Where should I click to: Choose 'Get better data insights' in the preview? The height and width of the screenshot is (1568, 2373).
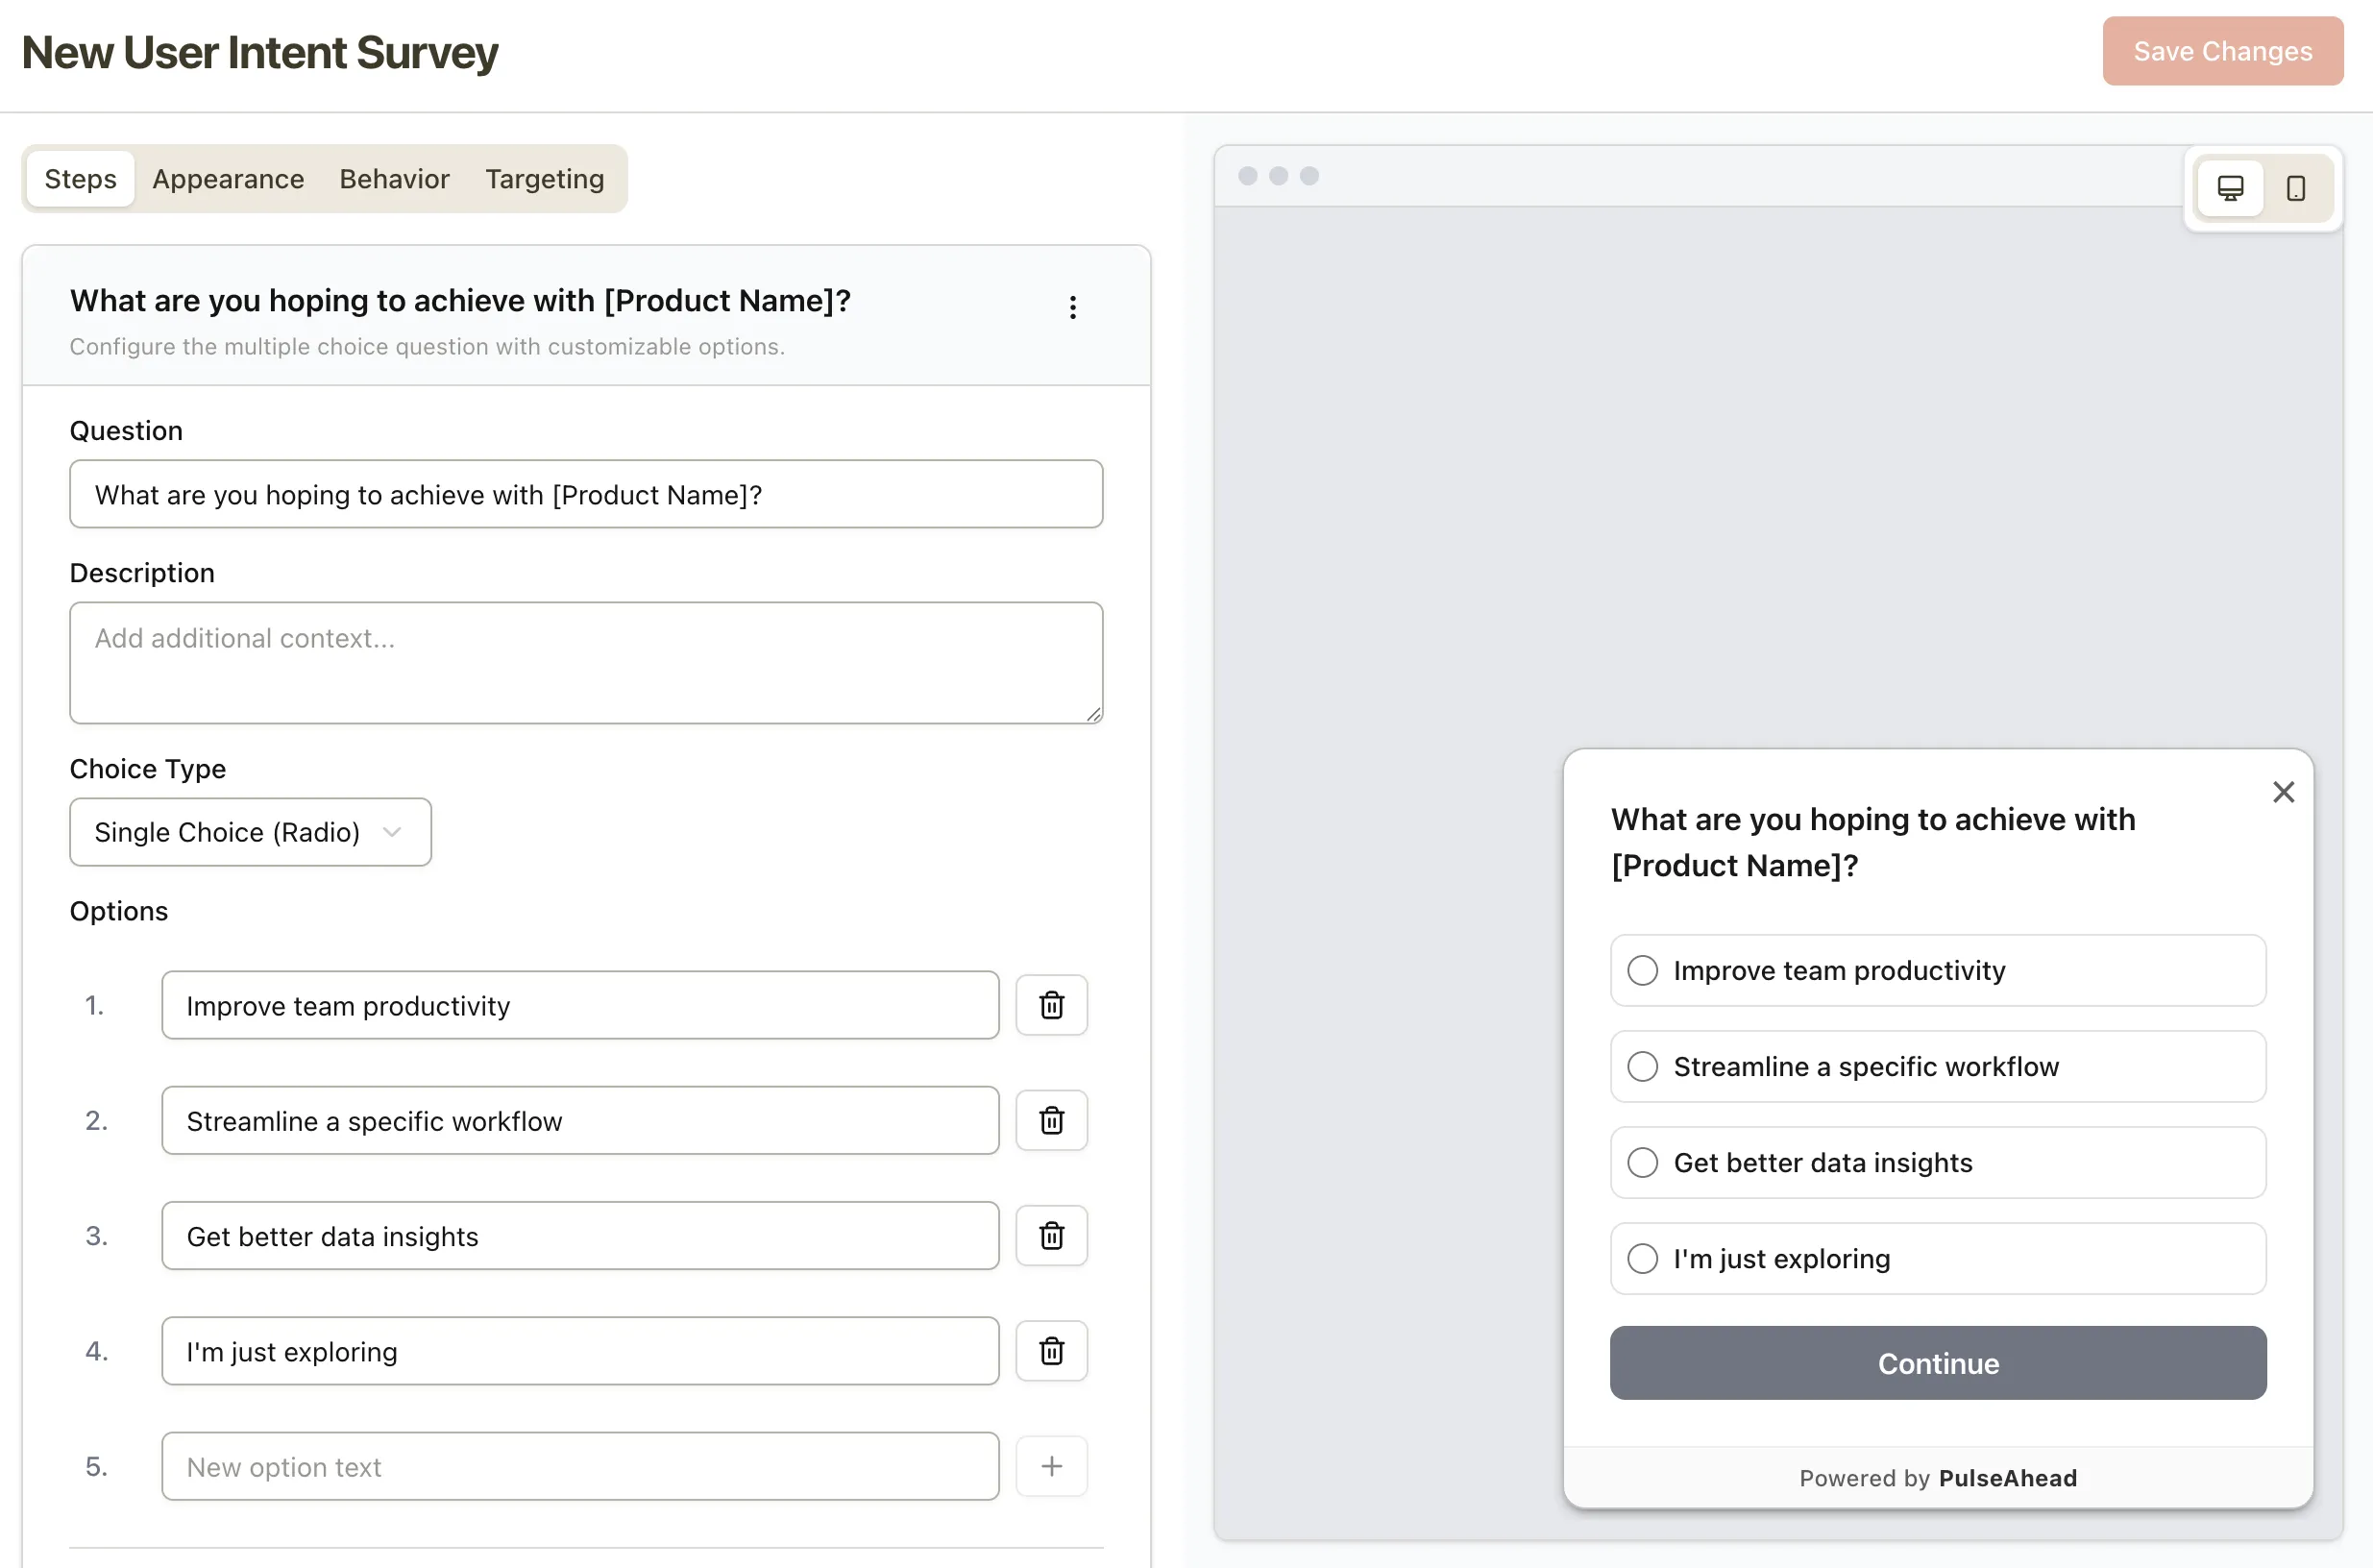coord(1641,1162)
